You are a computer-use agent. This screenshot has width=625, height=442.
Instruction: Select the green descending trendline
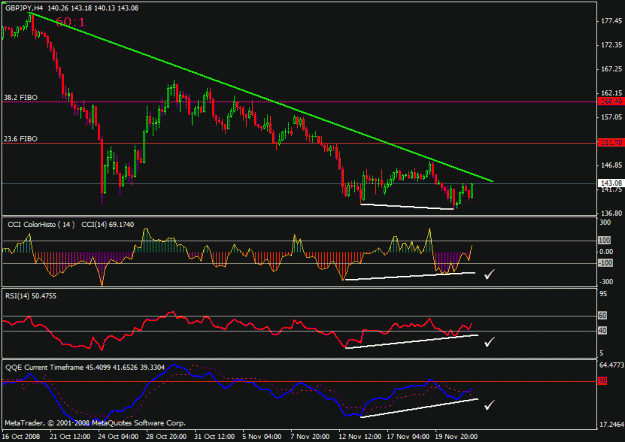(261, 97)
